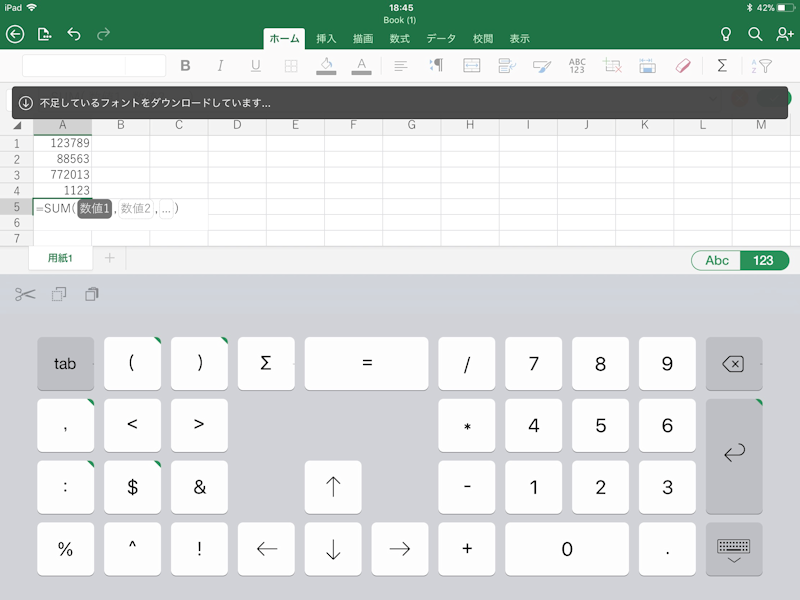The height and width of the screenshot is (600, 800).
Task: Select cell with 772013
Action: coord(62,175)
